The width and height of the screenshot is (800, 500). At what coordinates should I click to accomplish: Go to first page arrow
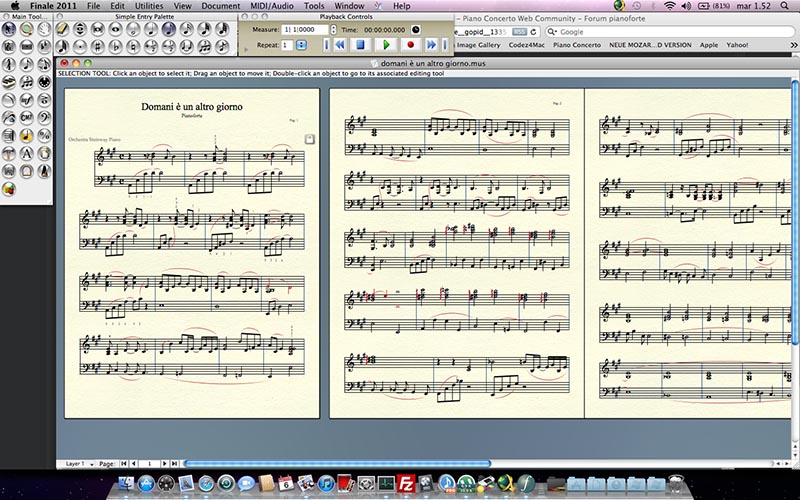(x=123, y=464)
